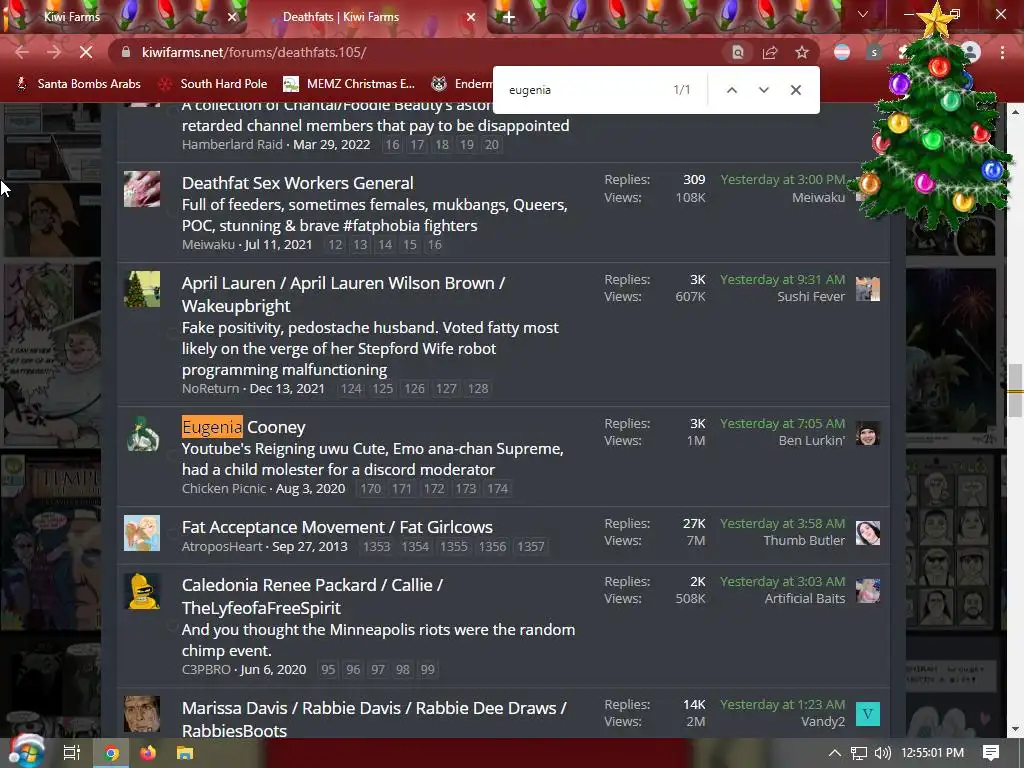Open AtroposHeart avatar on Fat Acceptance thread
1024x768 pixels.
pos(142,533)
